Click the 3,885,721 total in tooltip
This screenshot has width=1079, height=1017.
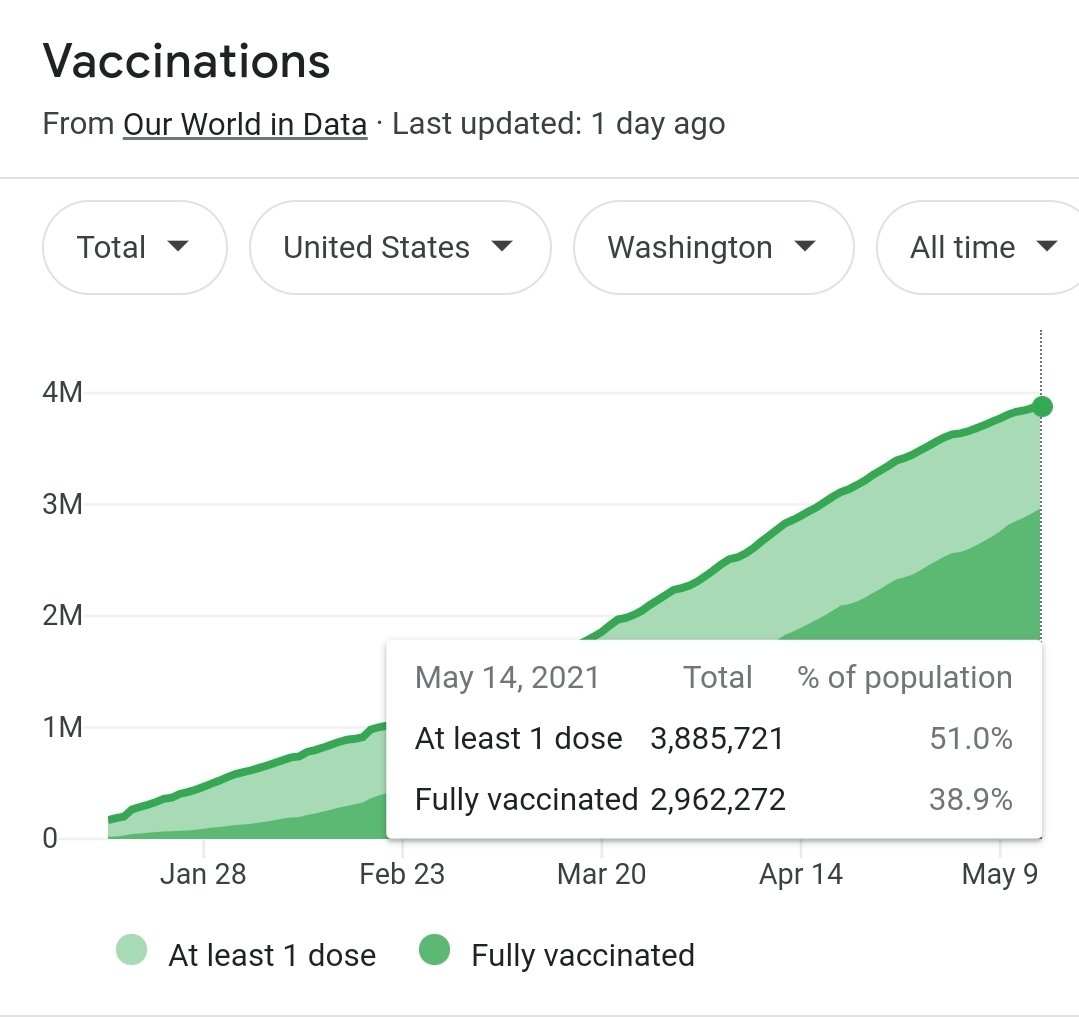[717, 739]
